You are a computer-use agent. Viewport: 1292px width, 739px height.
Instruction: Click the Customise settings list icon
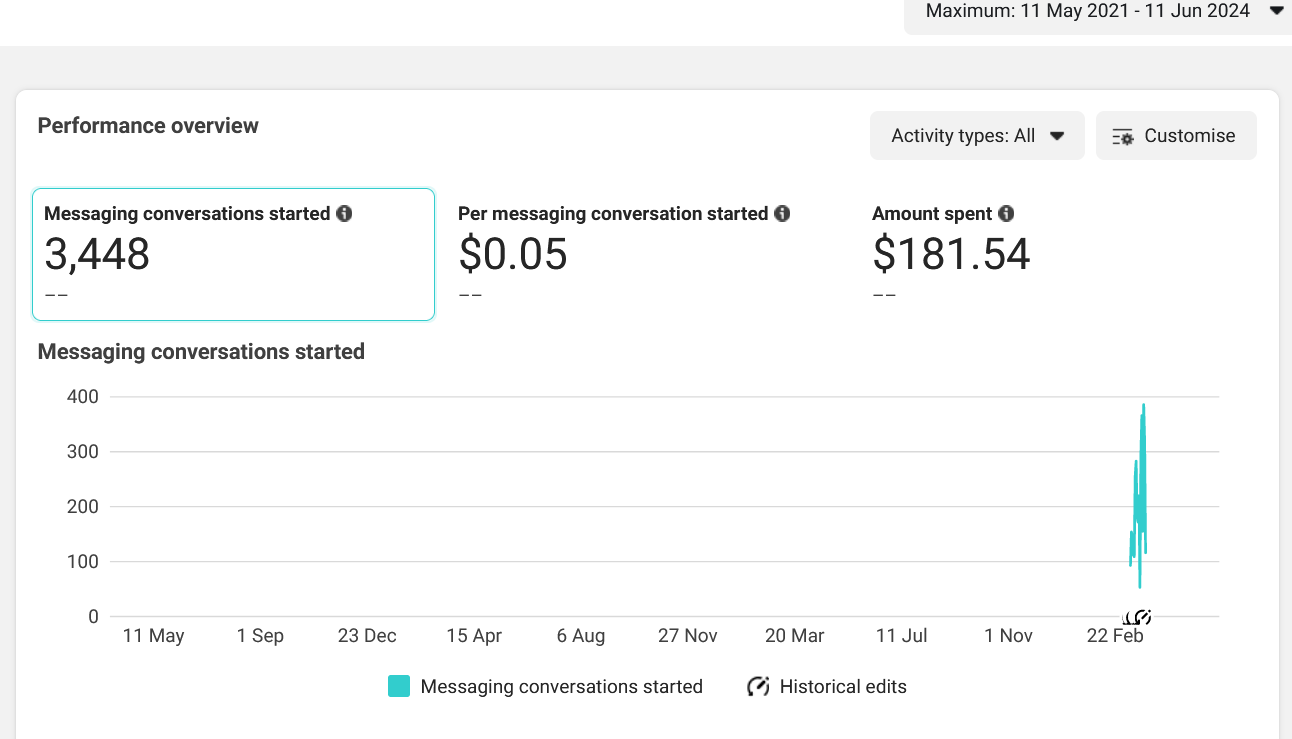click(1123, 136)
